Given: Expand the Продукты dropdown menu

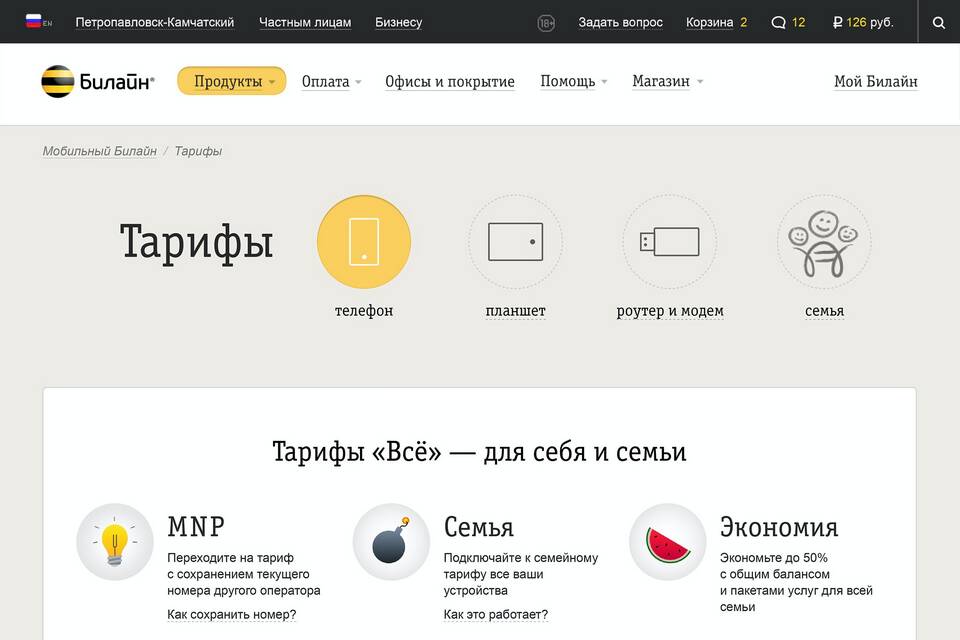Looking at the screenshot, I should click(232, 81).
